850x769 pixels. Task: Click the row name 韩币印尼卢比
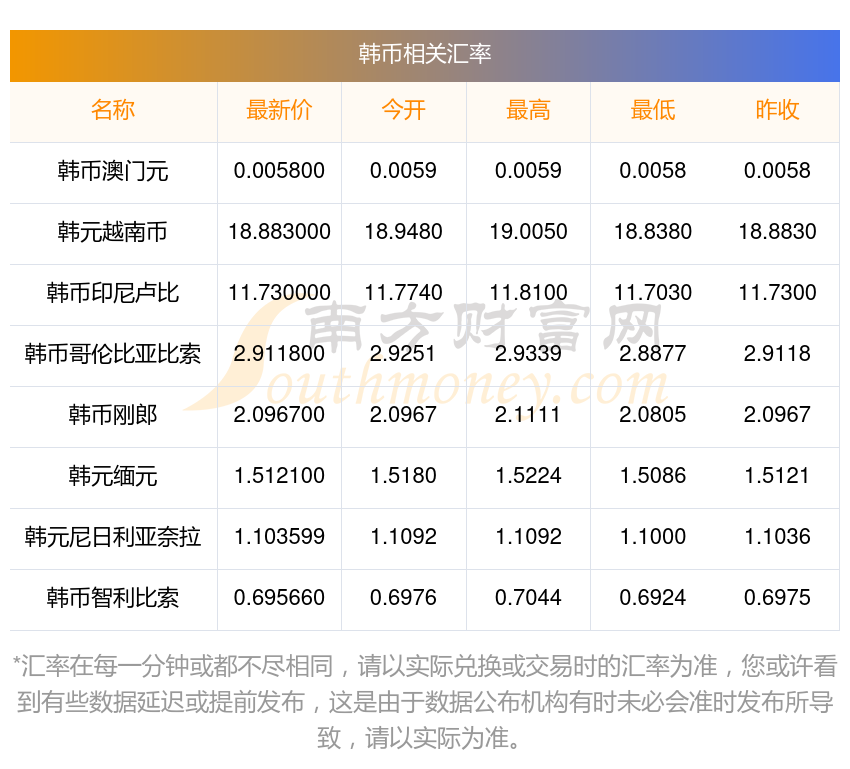pyautogui.click(x=113, y=293)
